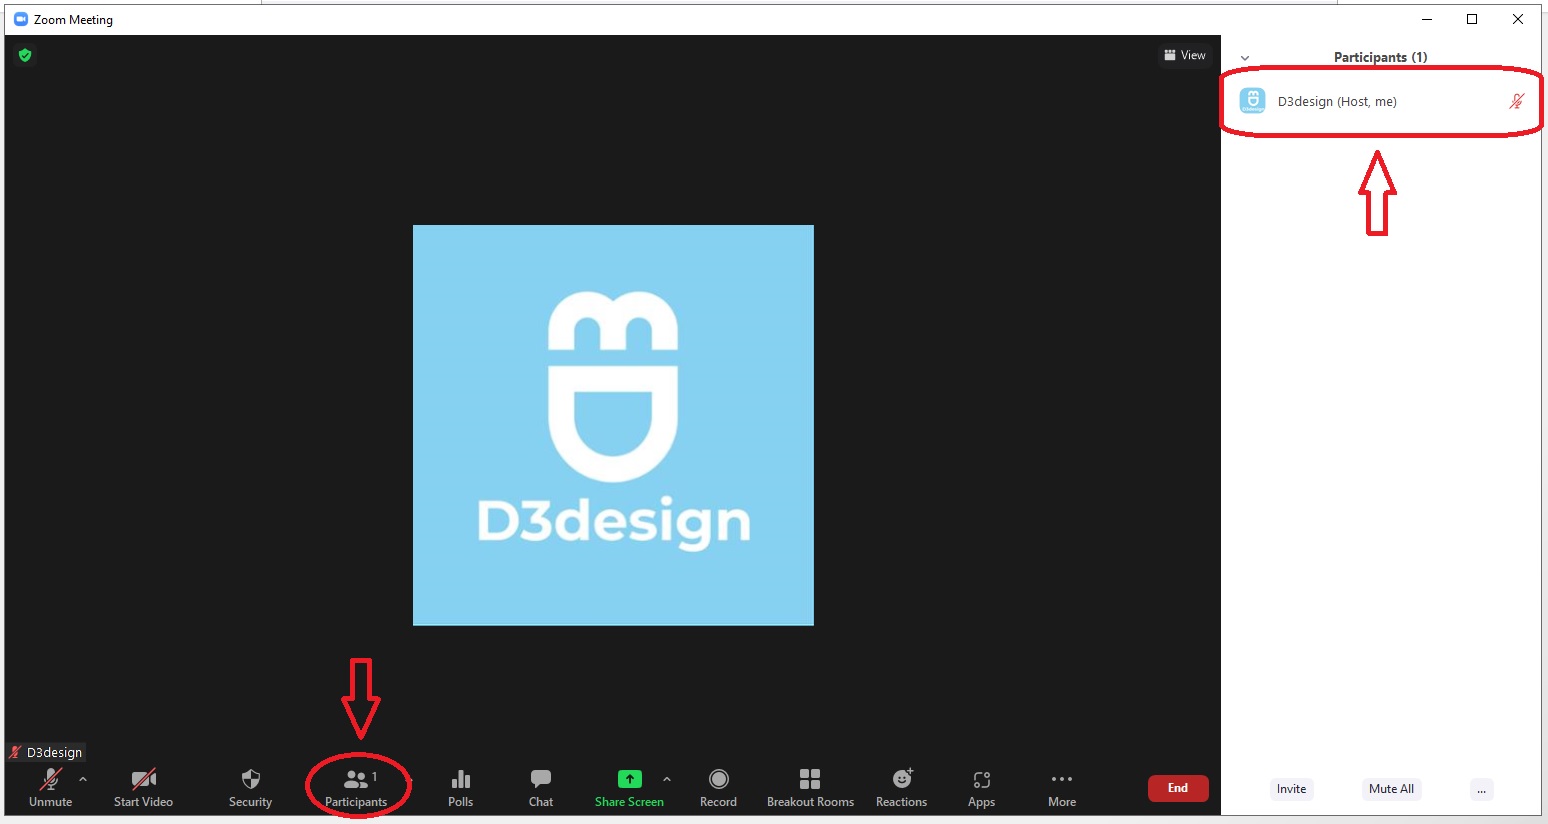This screenshot has height=824, width=1548.
Task: Start Video camera button
Action: pyautogui.click(x=143, y=787)
